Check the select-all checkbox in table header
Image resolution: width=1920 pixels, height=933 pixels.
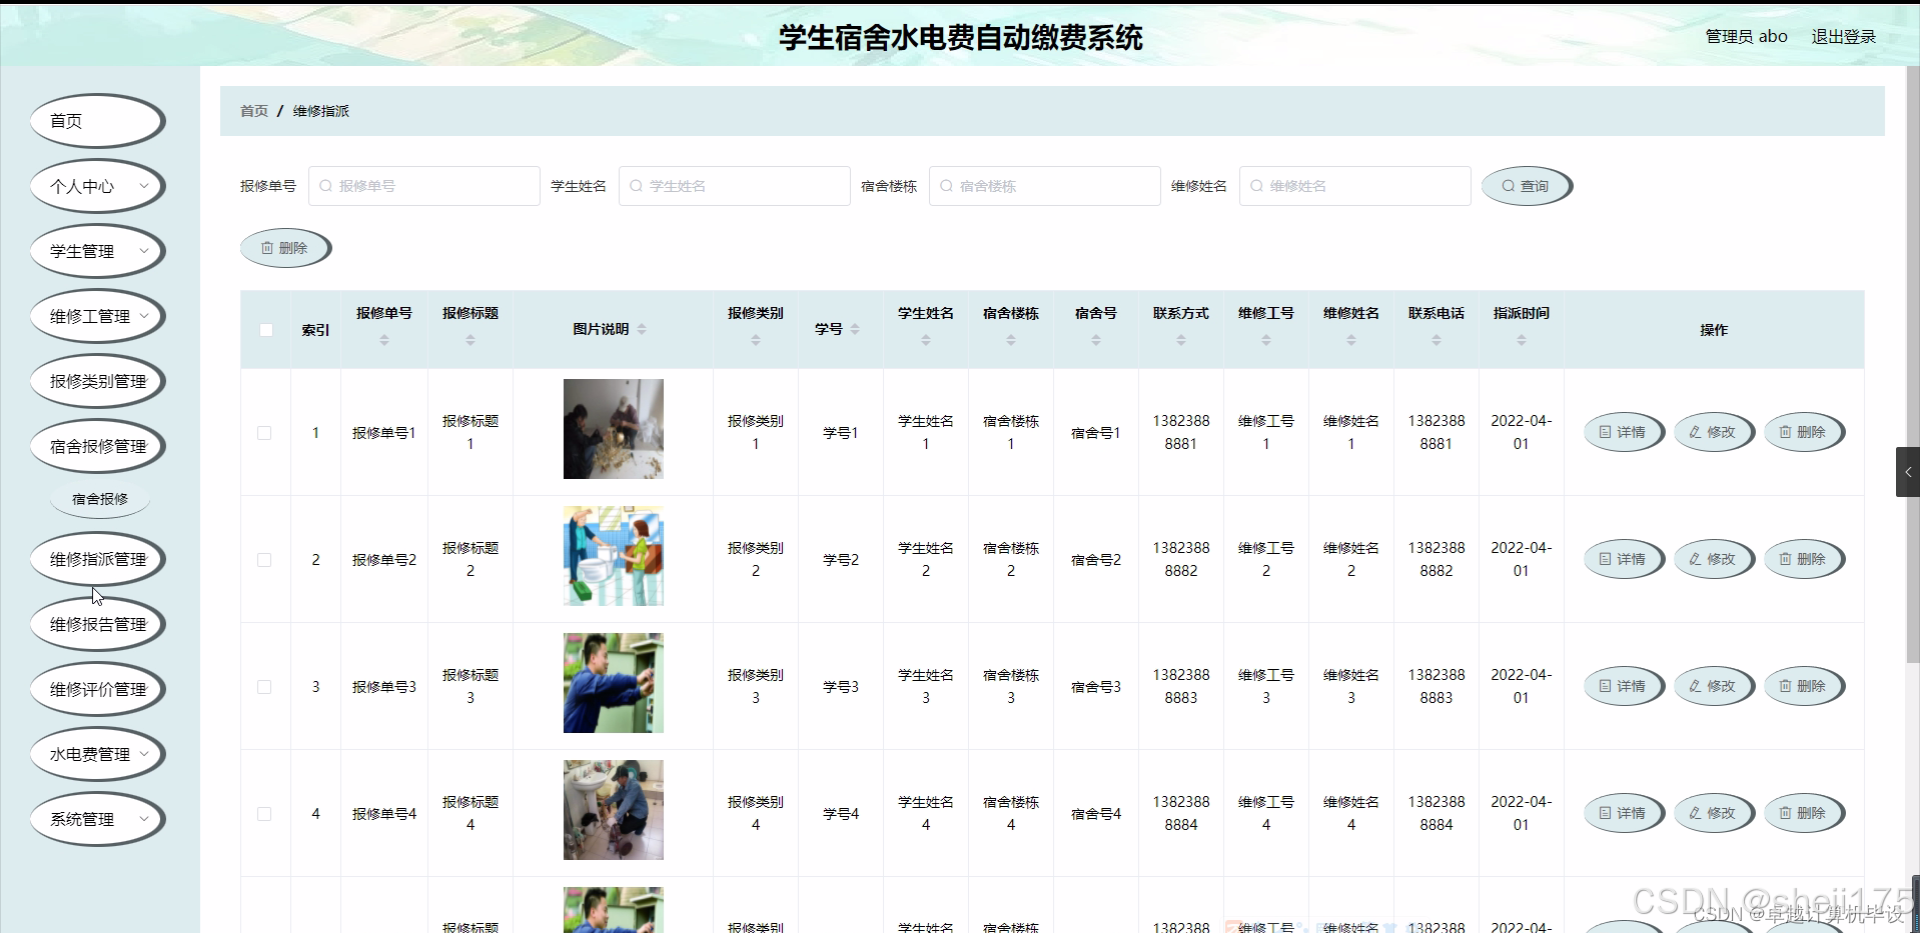[x=265, y=329]
